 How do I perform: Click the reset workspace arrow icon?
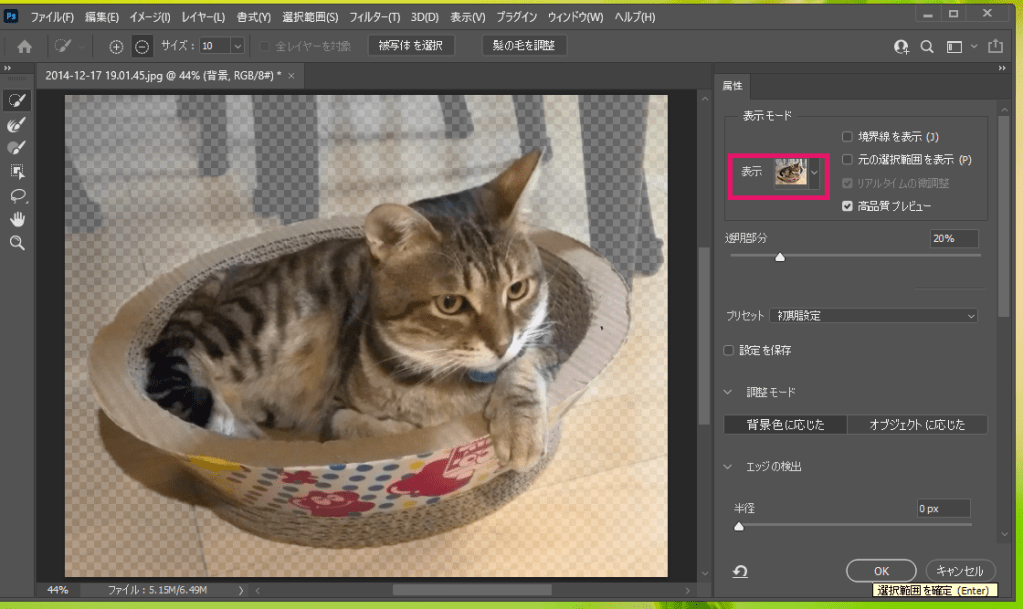pos(740,571)
